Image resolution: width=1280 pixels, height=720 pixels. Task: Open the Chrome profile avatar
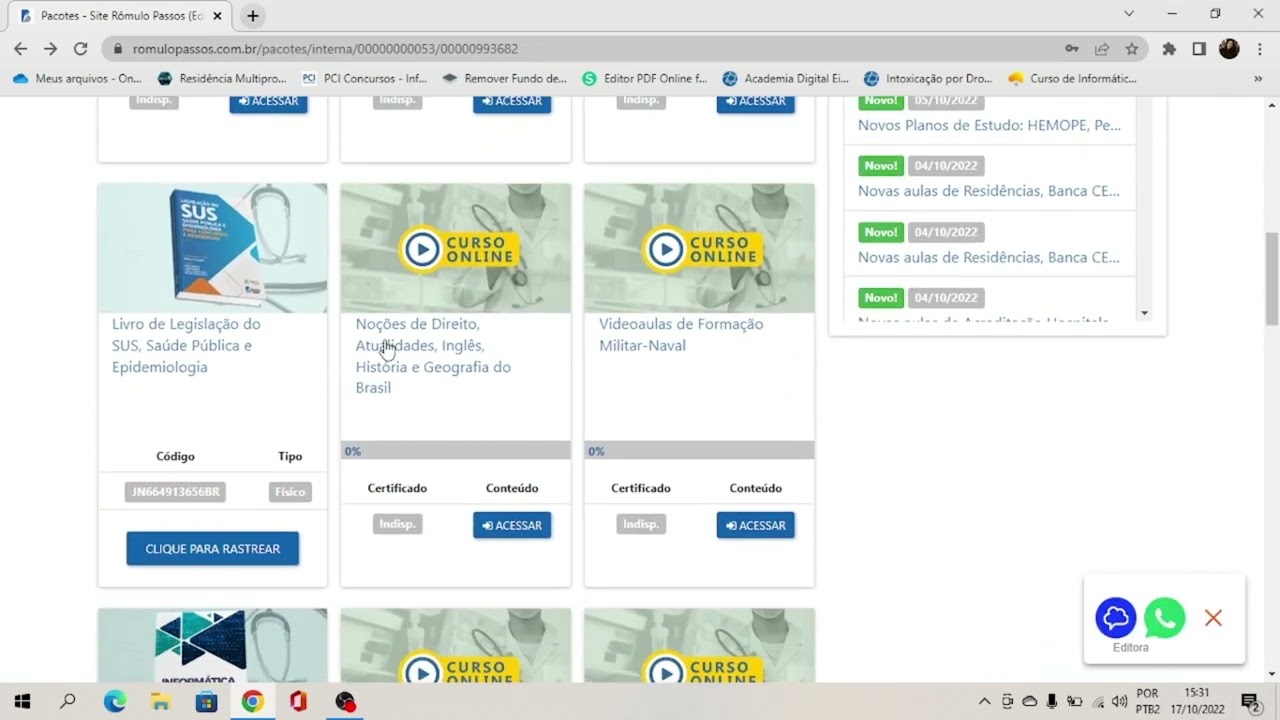[1229, 48]
